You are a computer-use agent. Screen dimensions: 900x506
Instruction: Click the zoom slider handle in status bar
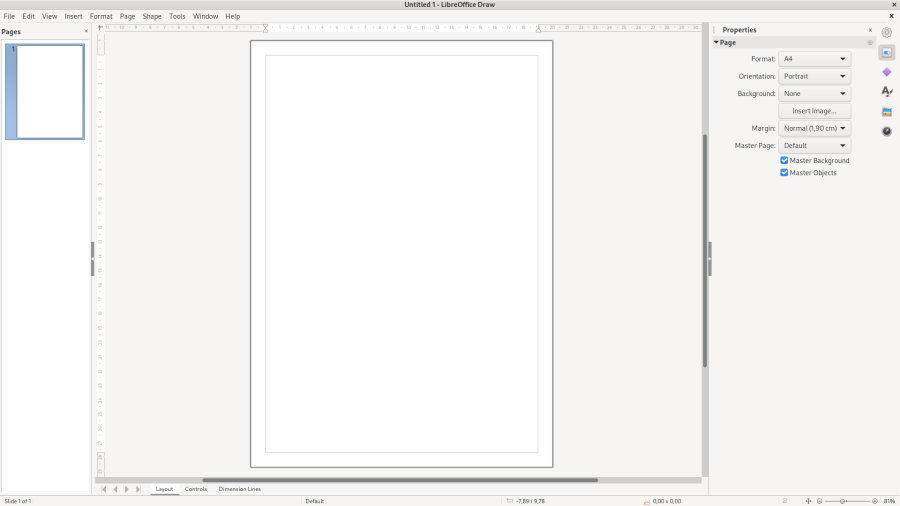point(843,501)
